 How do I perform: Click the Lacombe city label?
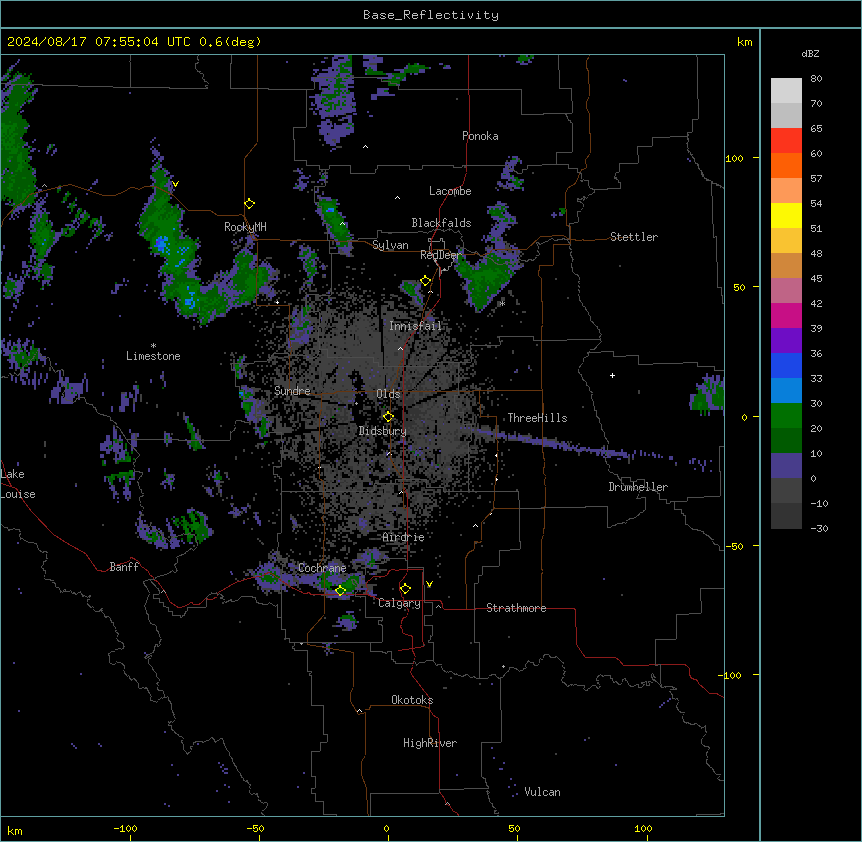coord(450,191)
